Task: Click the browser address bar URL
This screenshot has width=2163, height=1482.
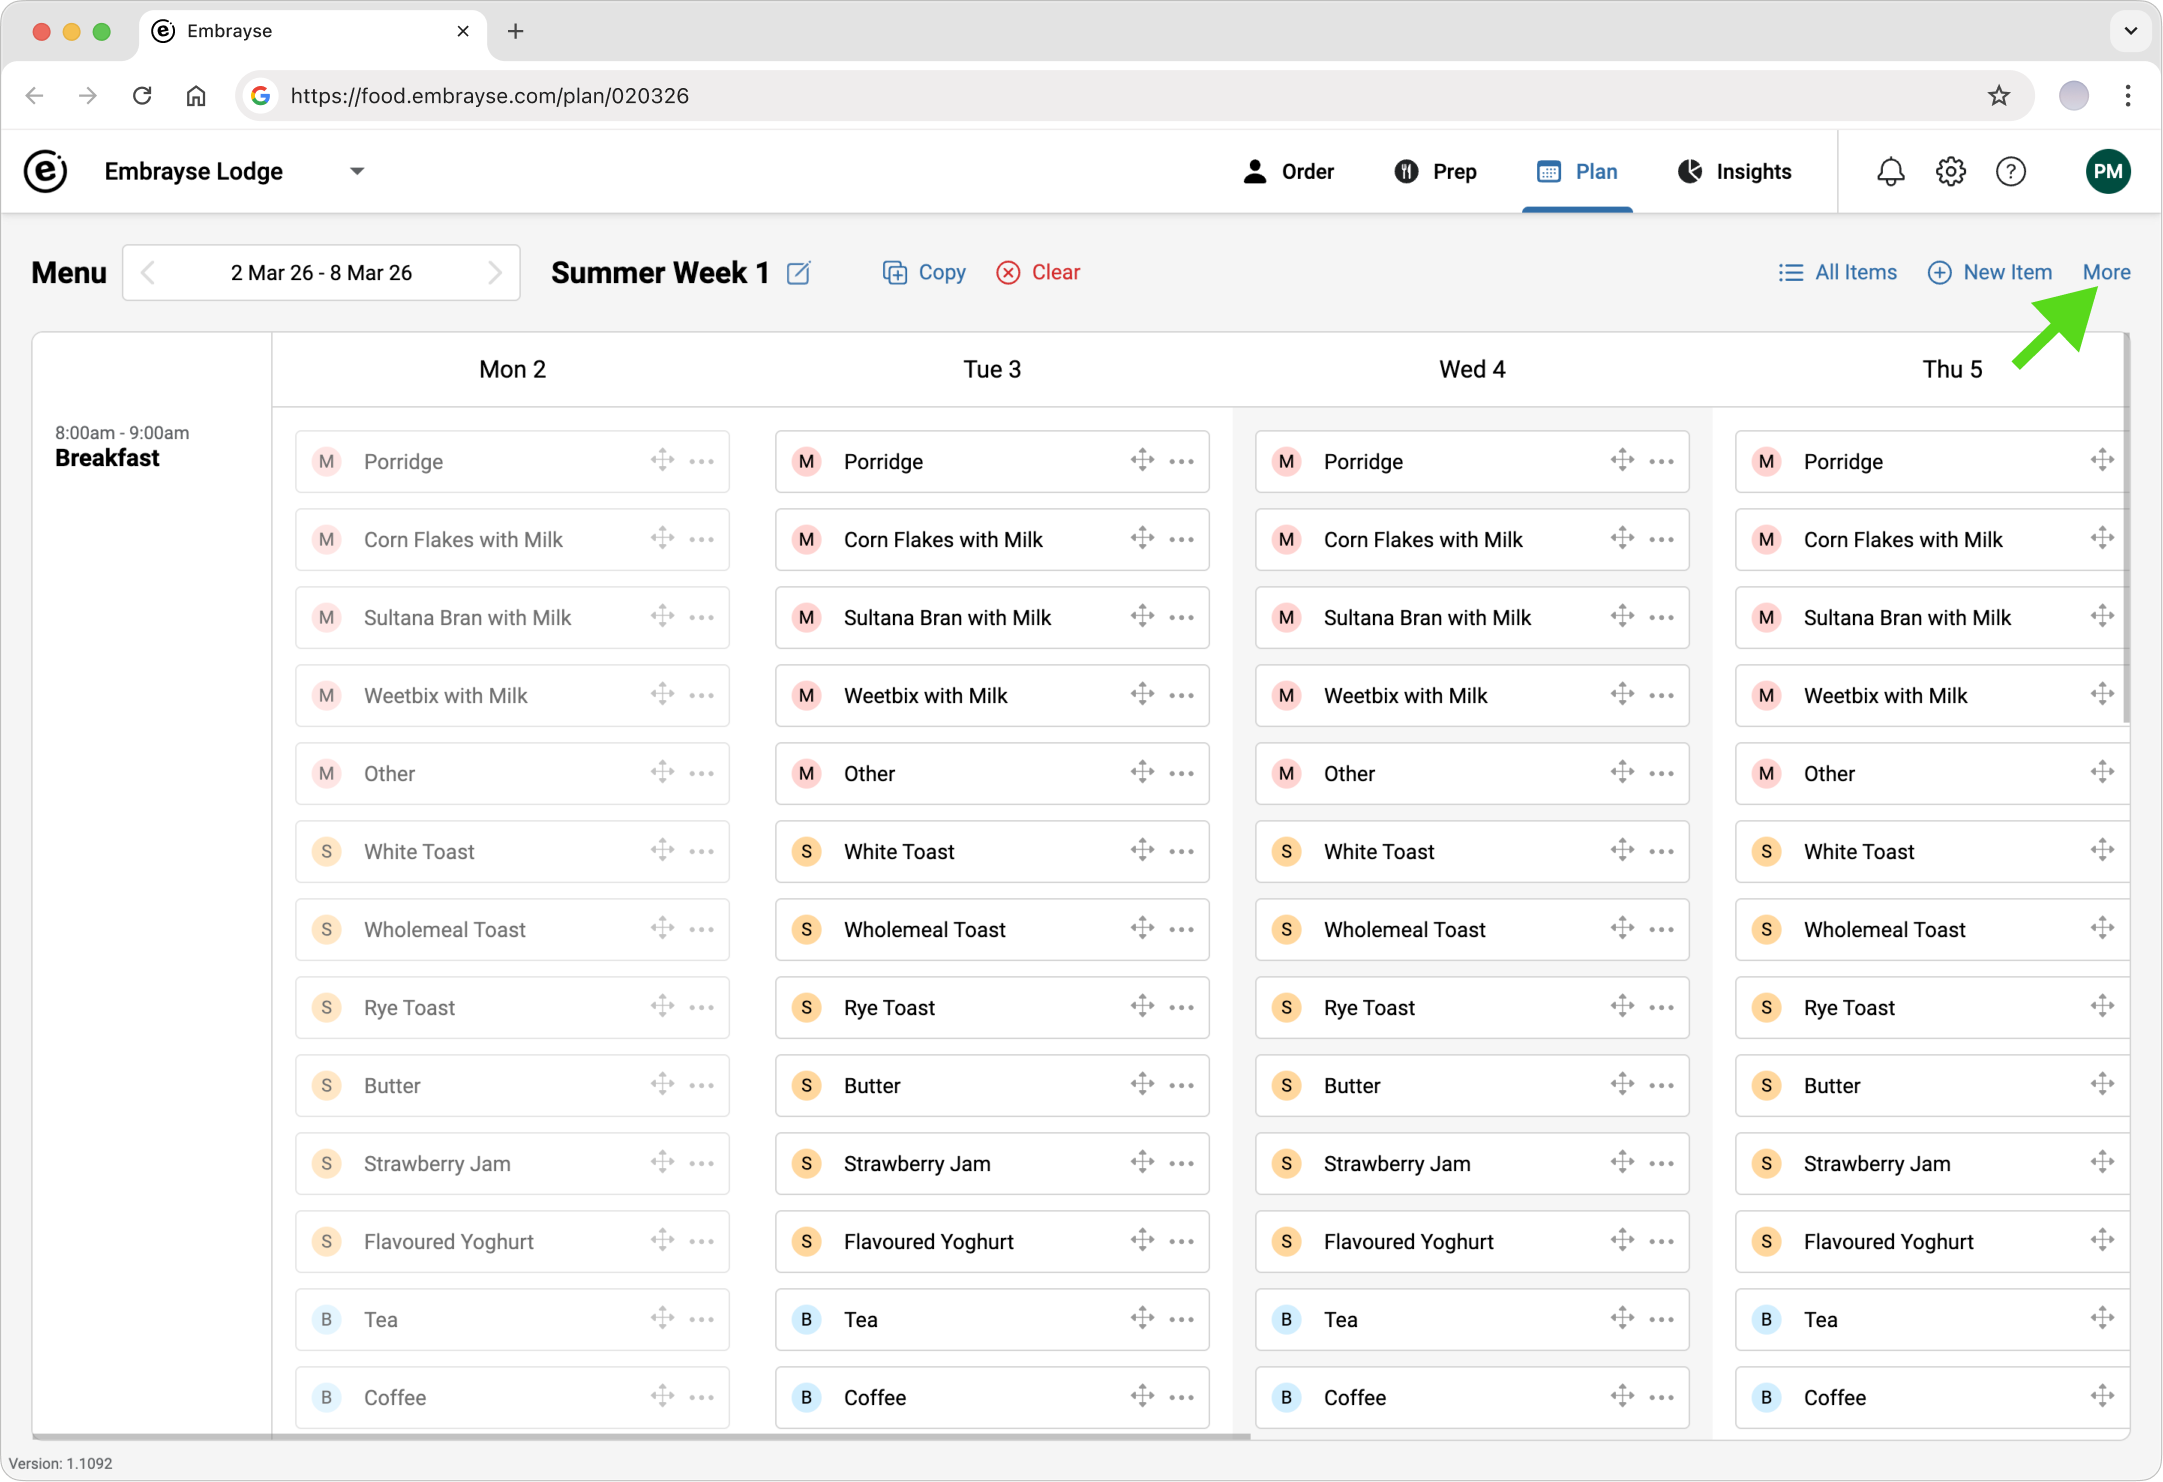Action: (x=489, y=96)
